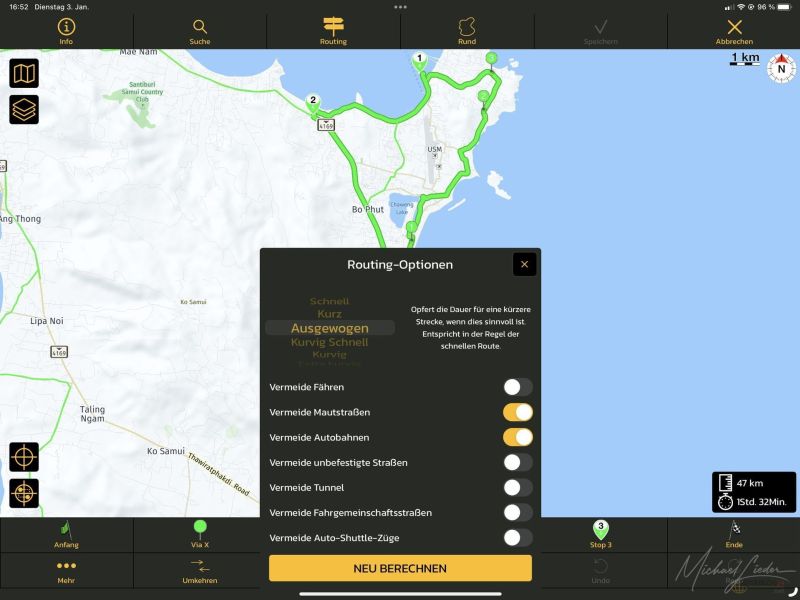Choose Kurz in route type picker
The image size is (800, 600).
coord(329,314)
